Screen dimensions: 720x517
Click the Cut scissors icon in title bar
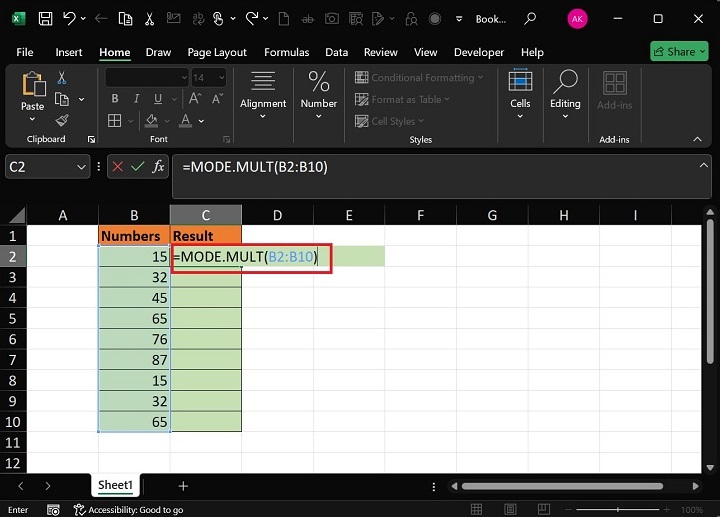tap(149, 19)
